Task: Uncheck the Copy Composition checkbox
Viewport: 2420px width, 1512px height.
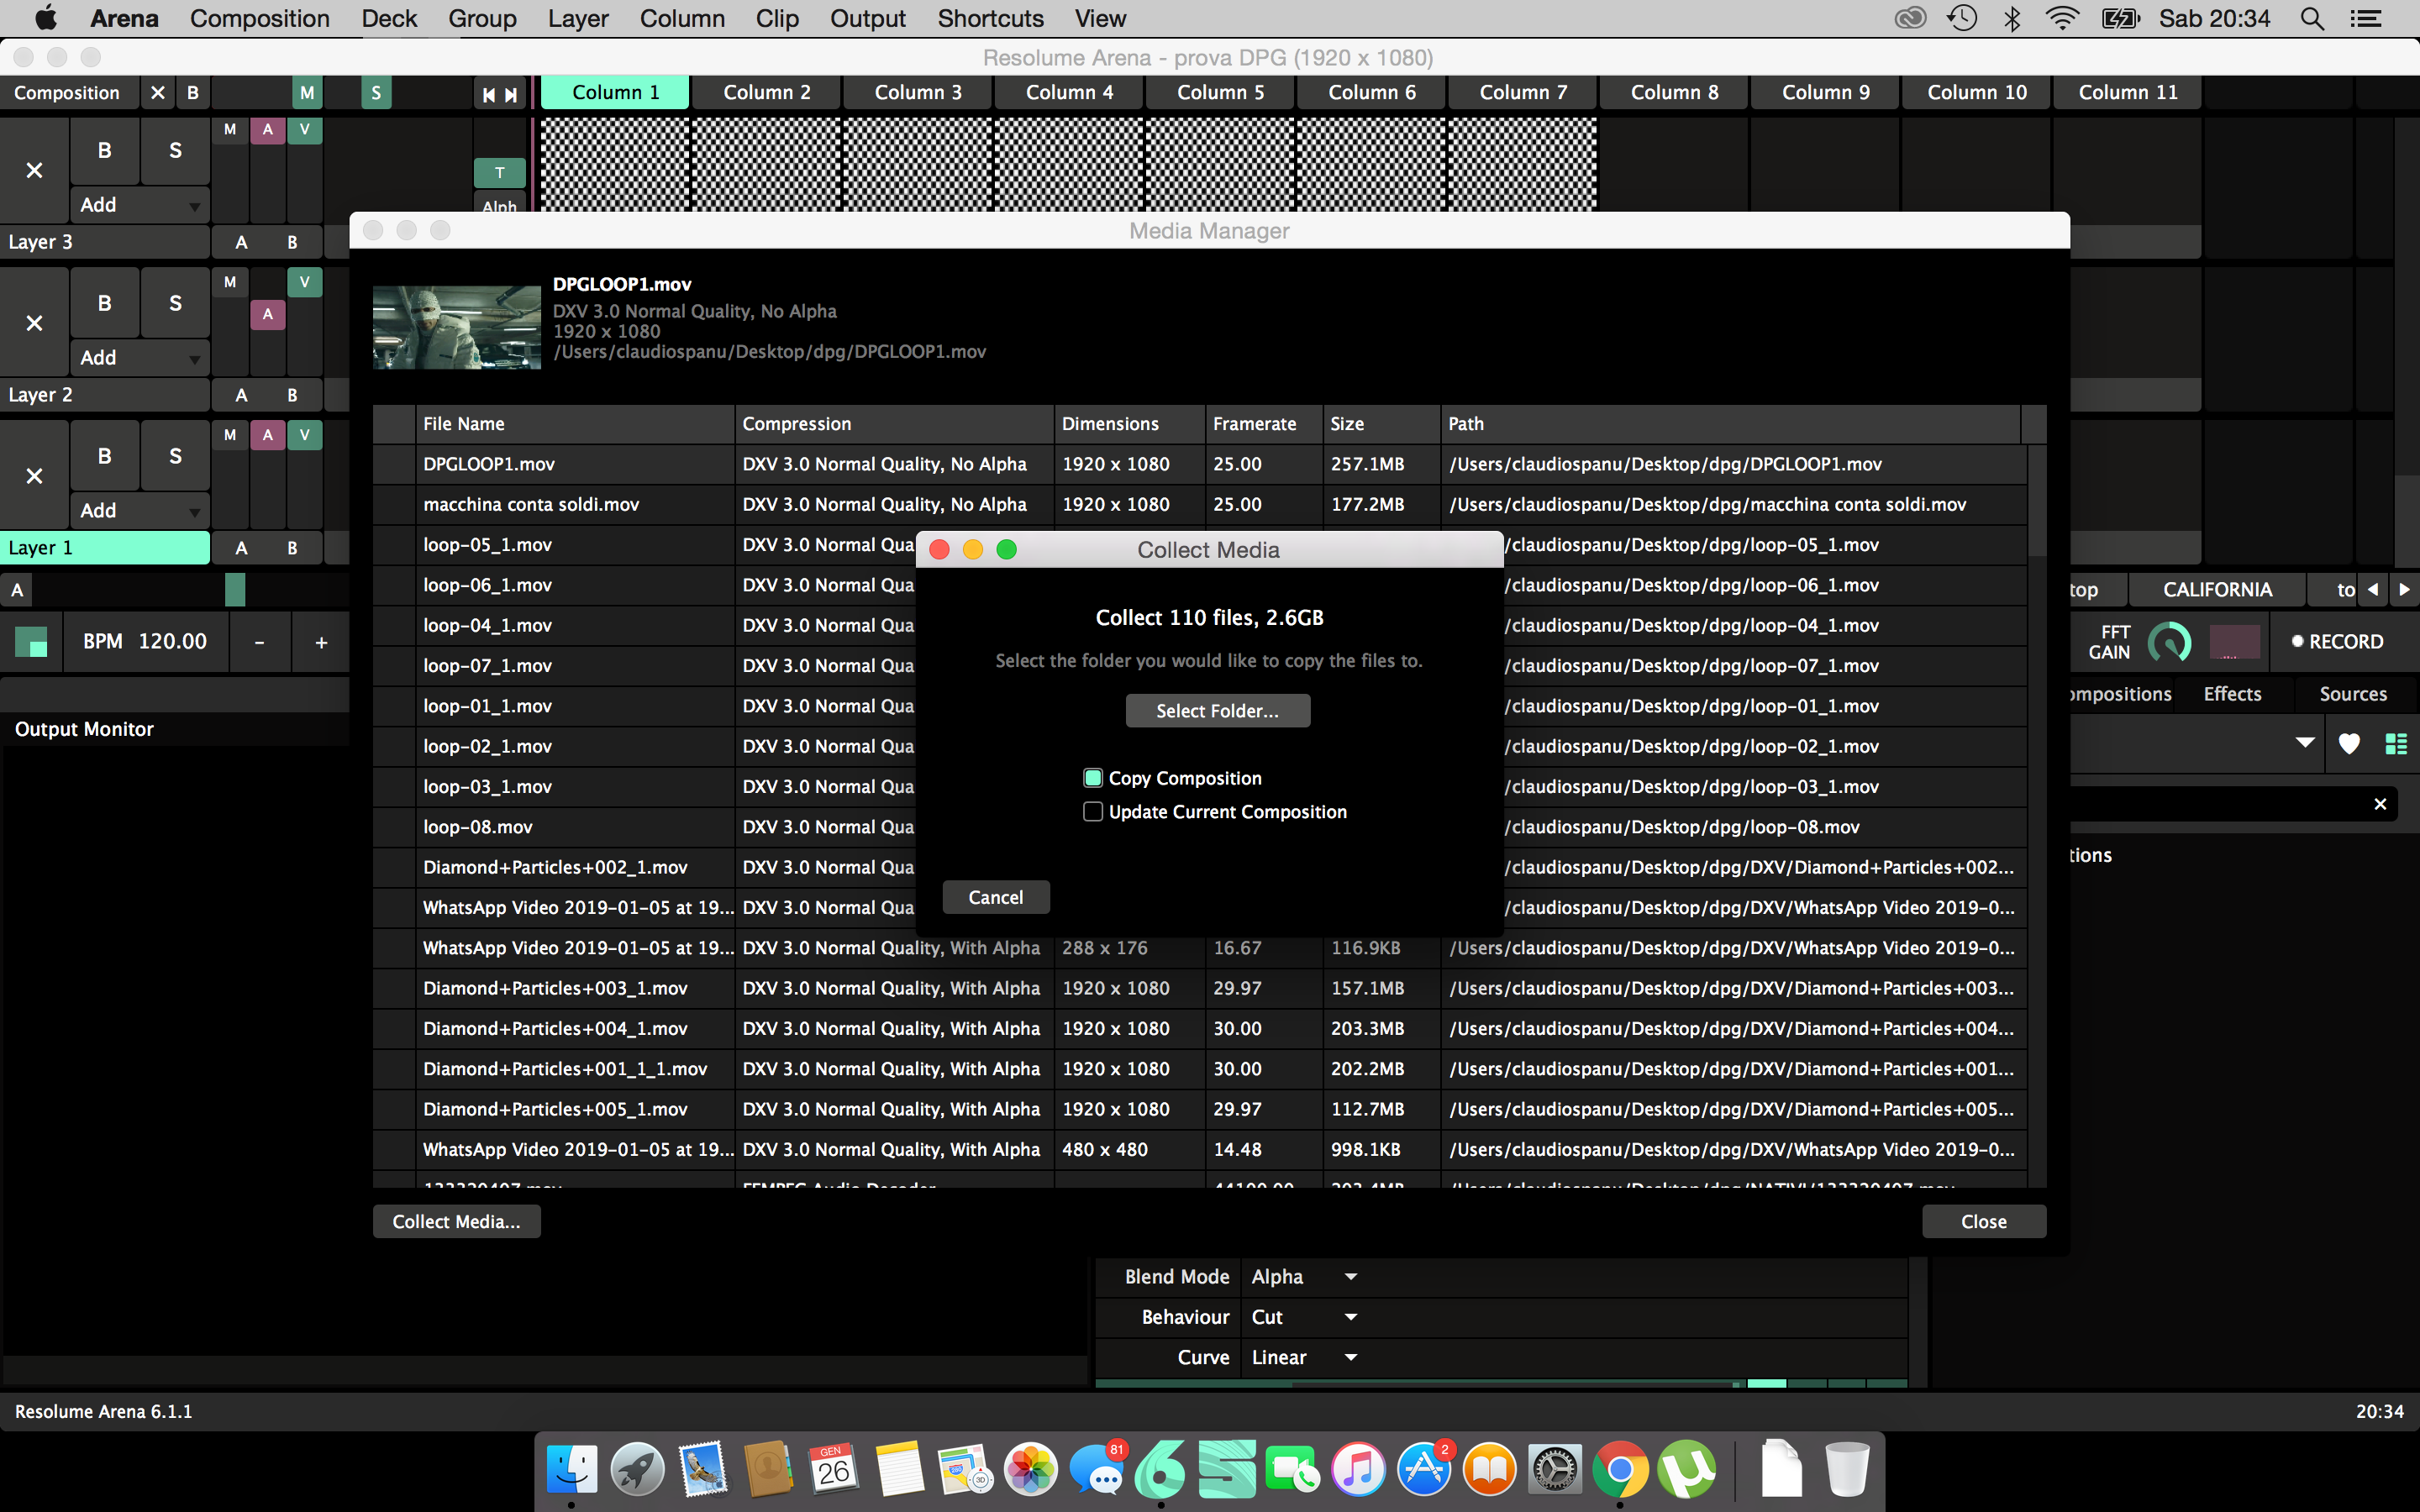Action: 1093,778
